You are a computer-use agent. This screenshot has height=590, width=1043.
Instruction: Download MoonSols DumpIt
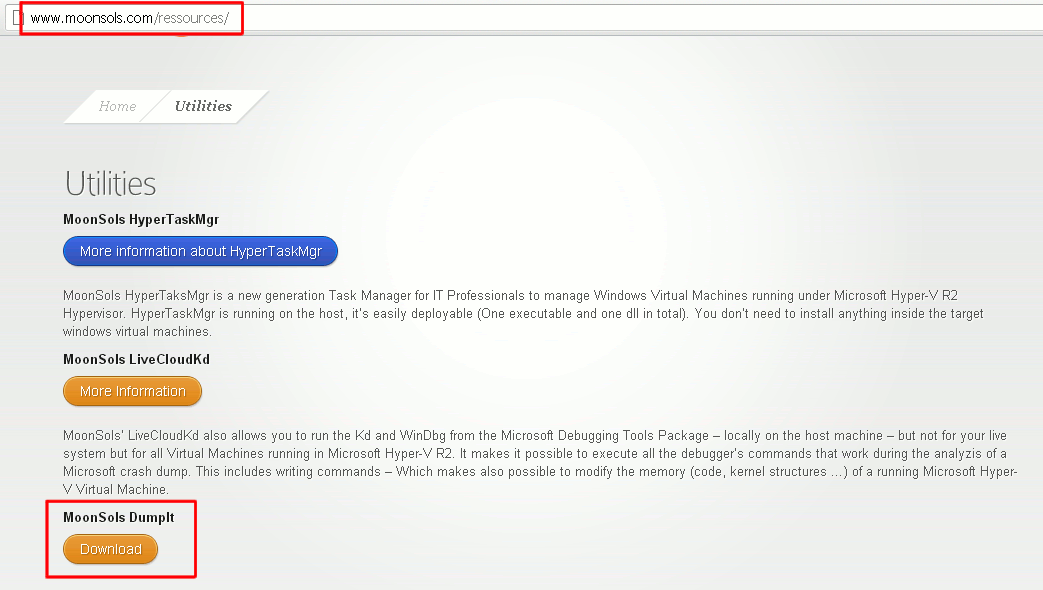click(x=110, y=549)
